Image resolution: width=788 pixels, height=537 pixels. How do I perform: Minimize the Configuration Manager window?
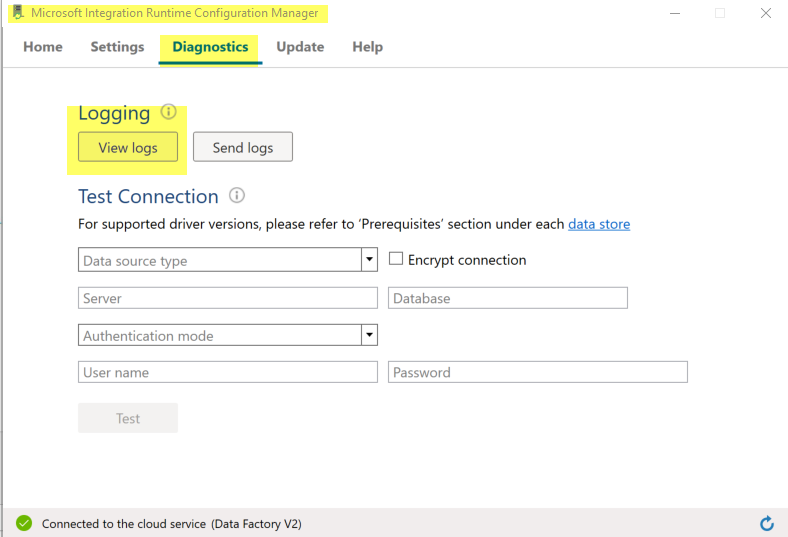[x=675, y=13]
